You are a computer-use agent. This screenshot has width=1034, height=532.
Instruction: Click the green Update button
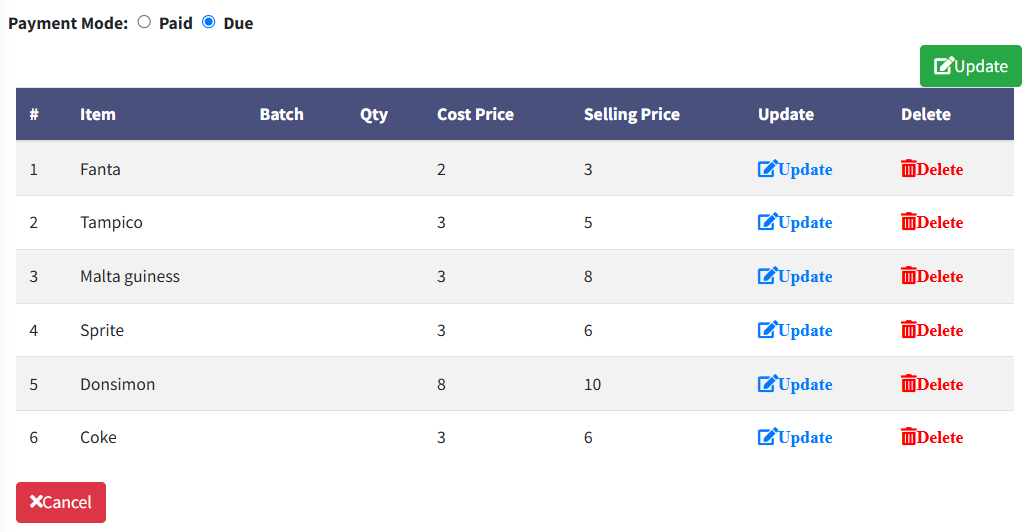click(x=971, y=66)
